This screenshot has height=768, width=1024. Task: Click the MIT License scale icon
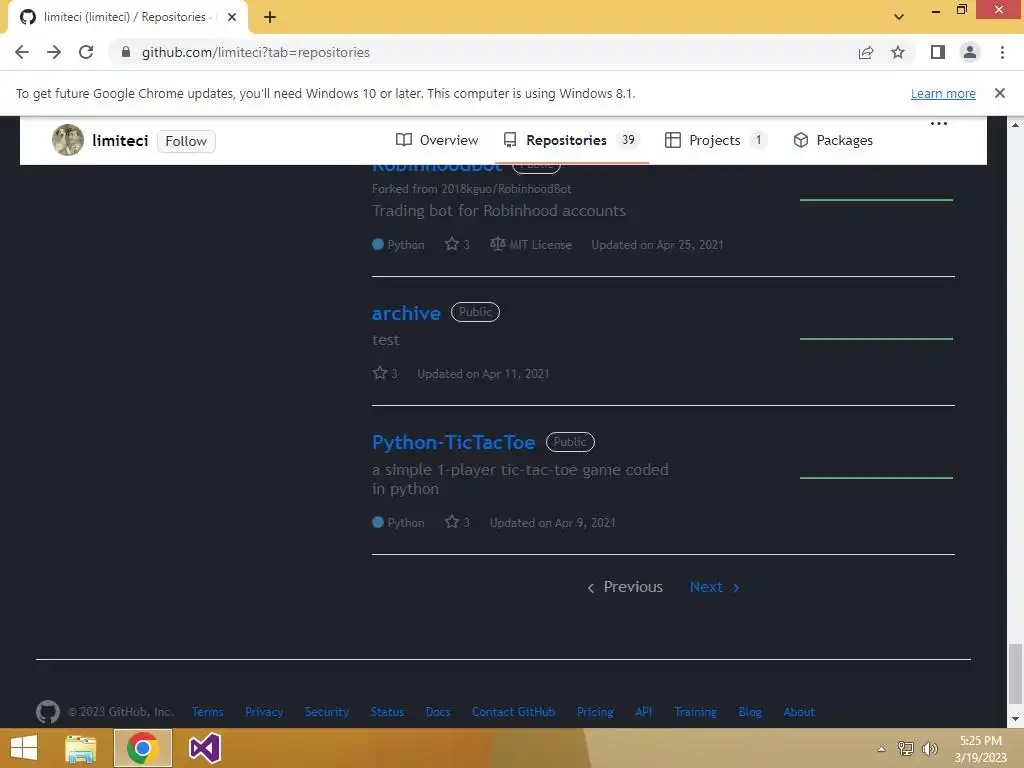coord(498,244)
